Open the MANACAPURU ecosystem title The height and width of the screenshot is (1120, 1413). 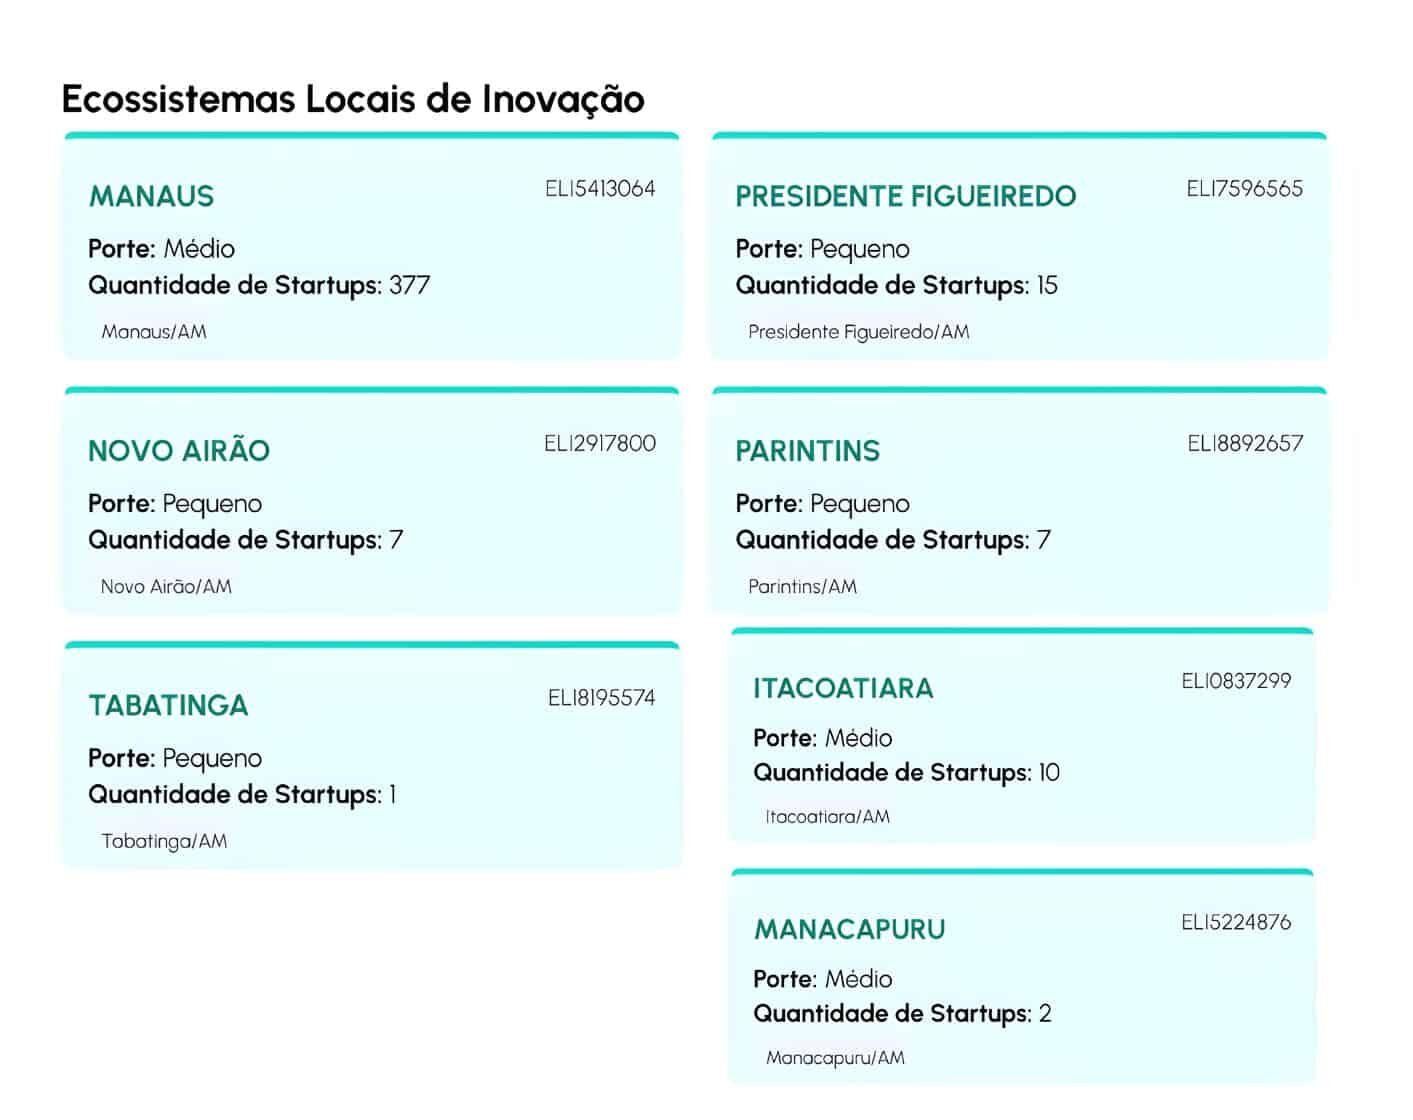tap(849, 929)
